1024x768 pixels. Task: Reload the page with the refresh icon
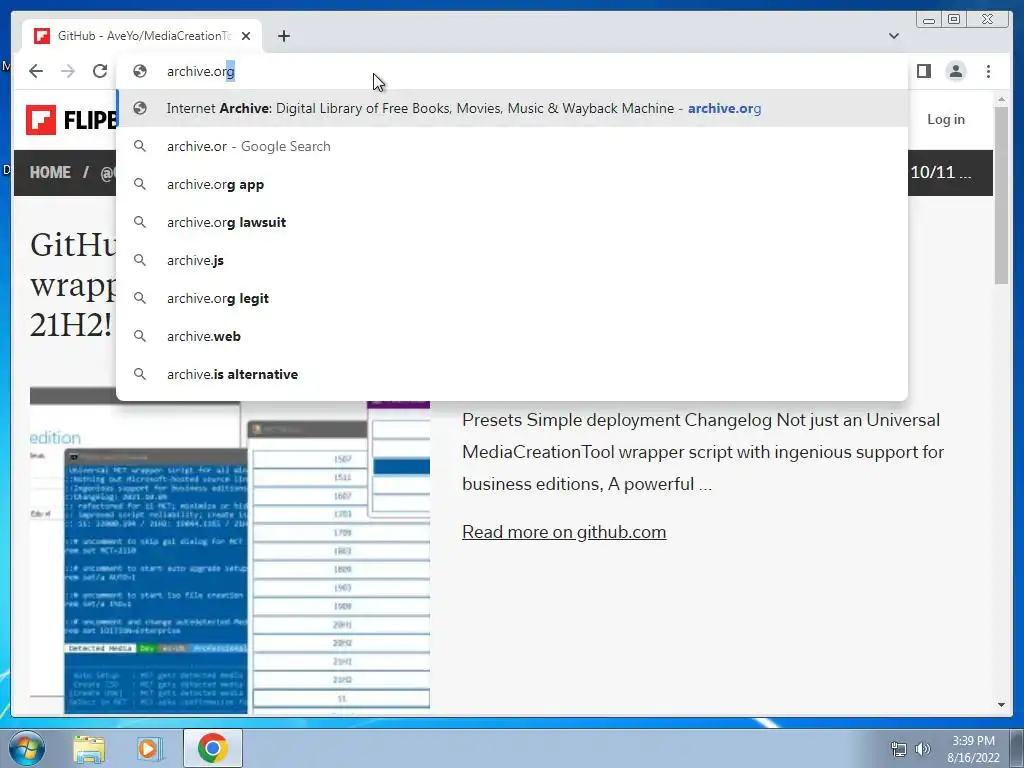click(x=100, y=71)
